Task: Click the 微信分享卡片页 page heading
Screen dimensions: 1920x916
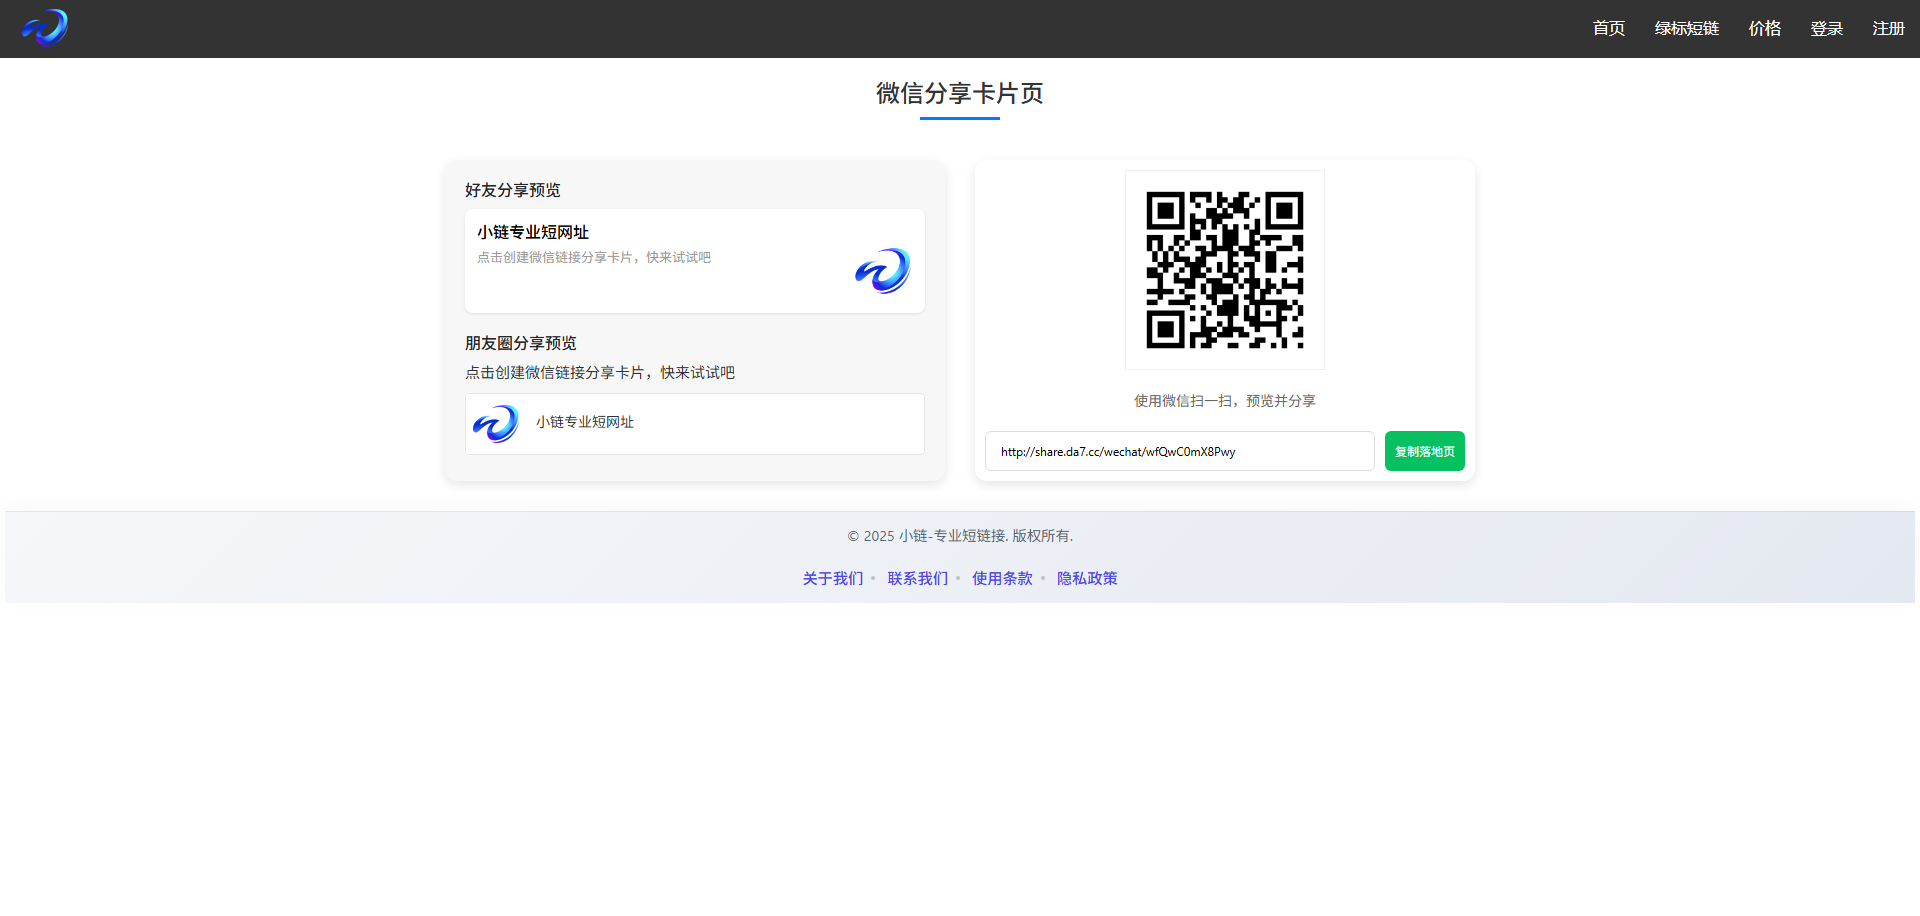Action: [x=959, y=94]
